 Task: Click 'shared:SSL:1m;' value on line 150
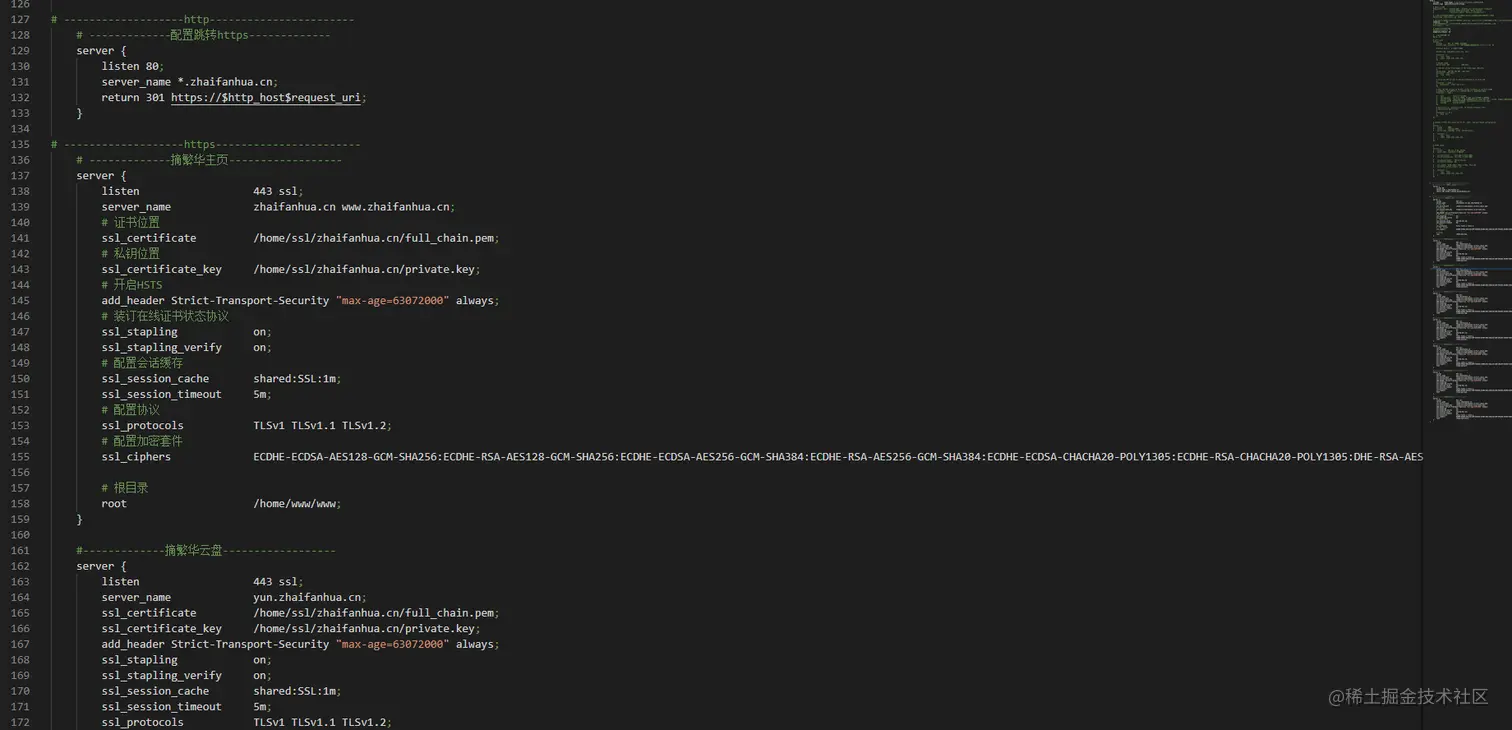(297, 379)
